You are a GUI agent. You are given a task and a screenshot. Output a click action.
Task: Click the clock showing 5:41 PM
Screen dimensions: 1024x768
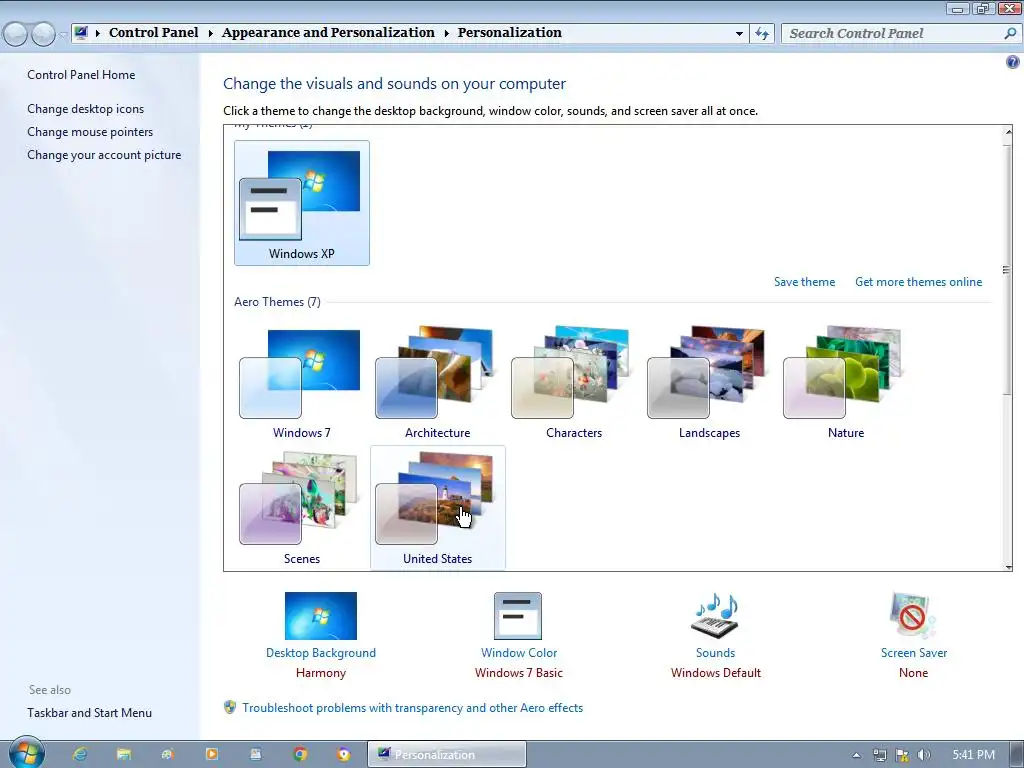tap(973, 755)
